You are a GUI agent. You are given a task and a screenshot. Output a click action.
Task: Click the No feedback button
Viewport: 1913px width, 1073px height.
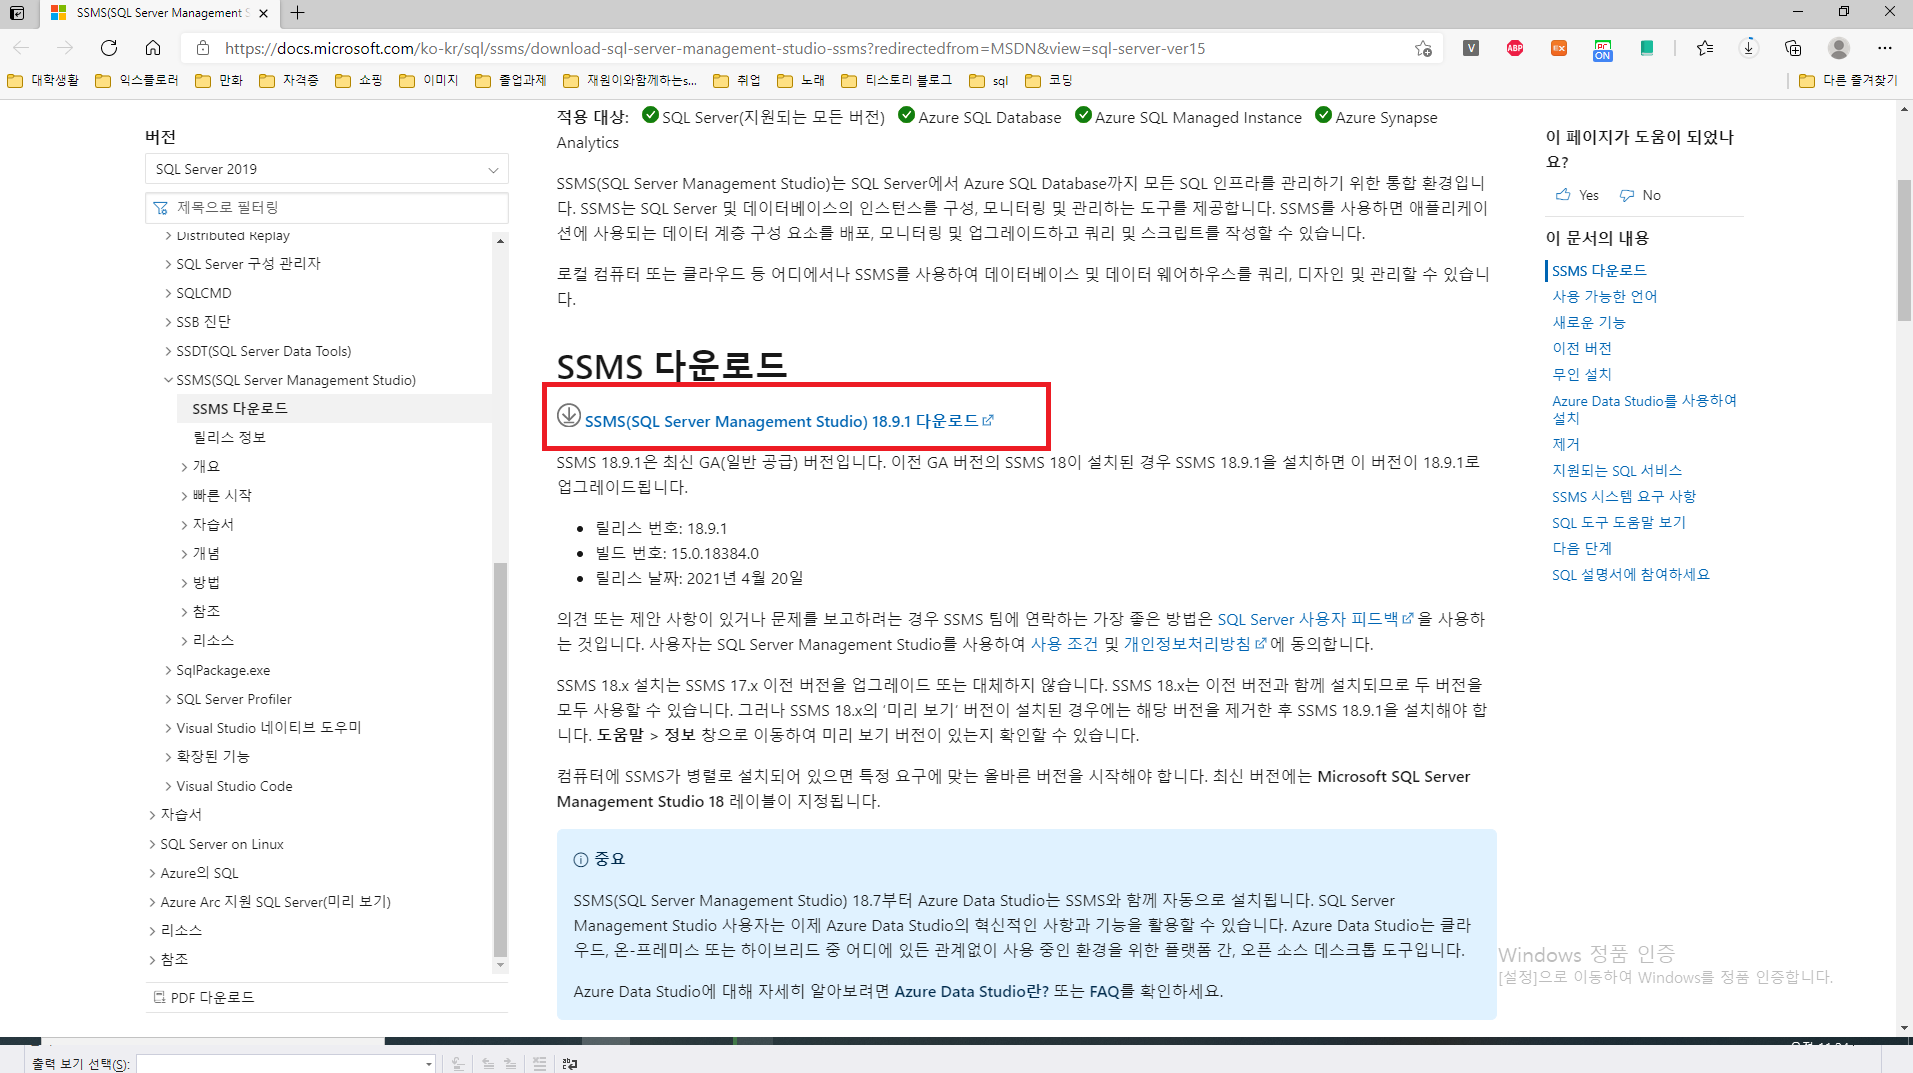click(1640, 195)
